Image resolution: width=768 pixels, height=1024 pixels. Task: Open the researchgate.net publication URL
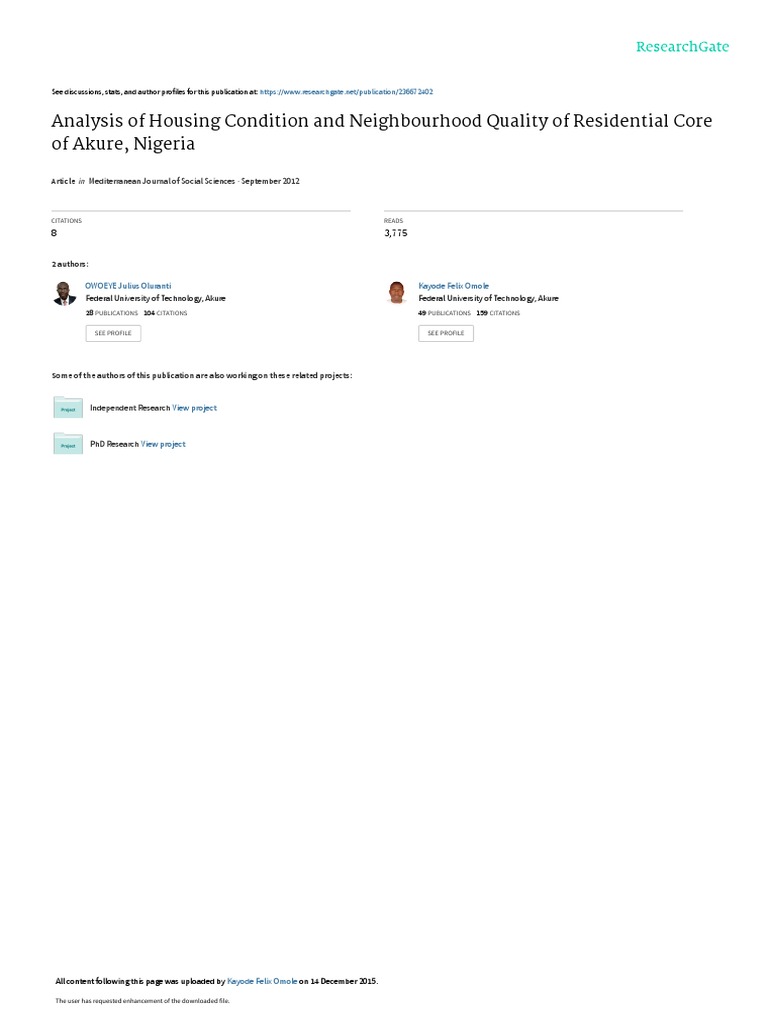pos(346,91)
